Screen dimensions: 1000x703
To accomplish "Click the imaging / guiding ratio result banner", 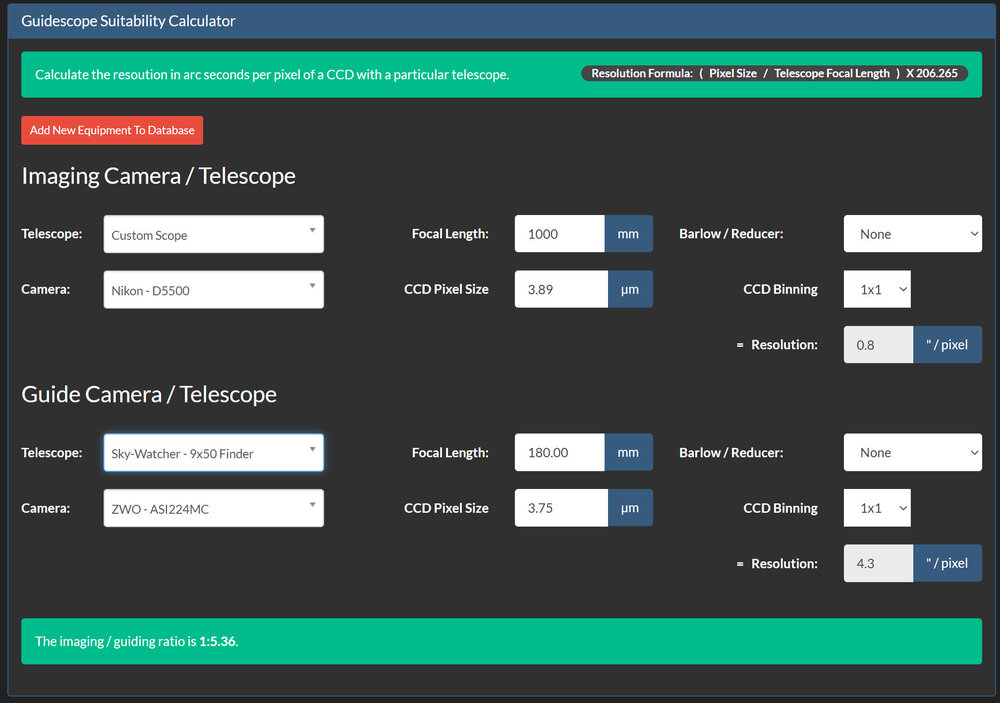I will click(501, 641).
